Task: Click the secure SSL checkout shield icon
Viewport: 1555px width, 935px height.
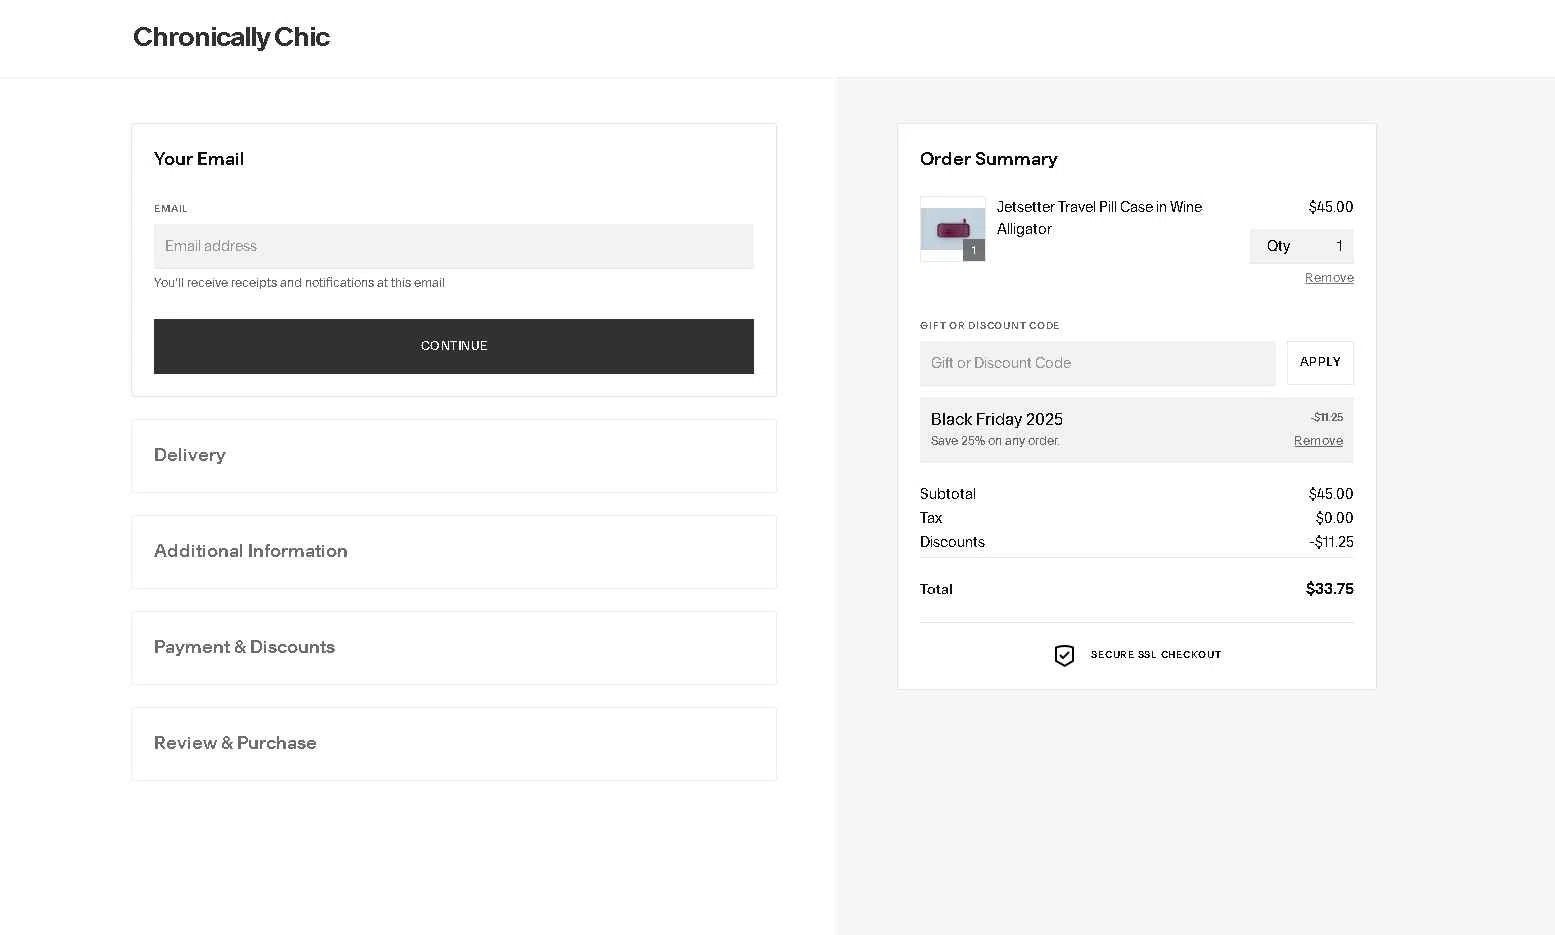Action: pyautogui.click(x=1064, y=655)
